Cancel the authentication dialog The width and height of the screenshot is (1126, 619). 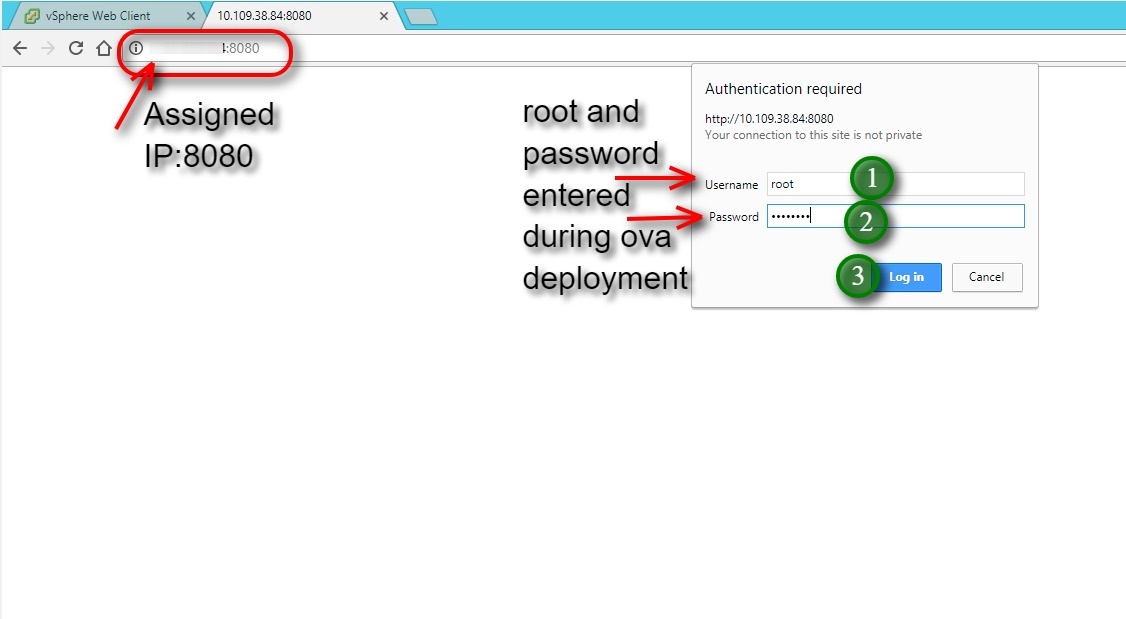tap(986, 277)
